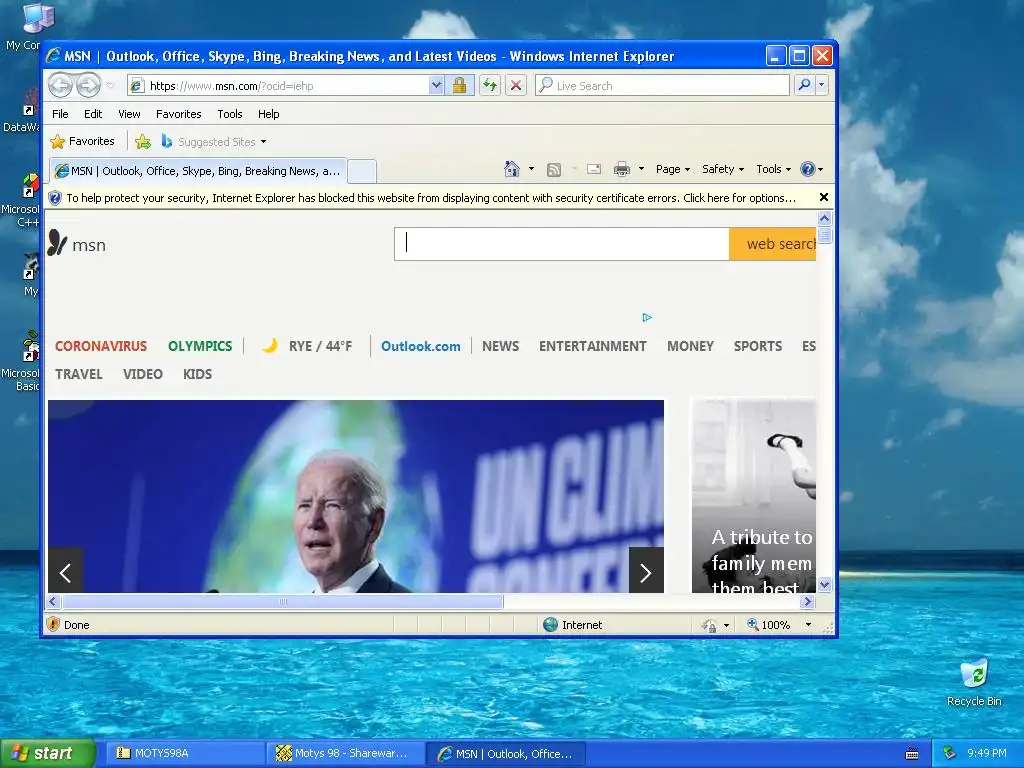Click the moon weather icon

click(270, 345)
